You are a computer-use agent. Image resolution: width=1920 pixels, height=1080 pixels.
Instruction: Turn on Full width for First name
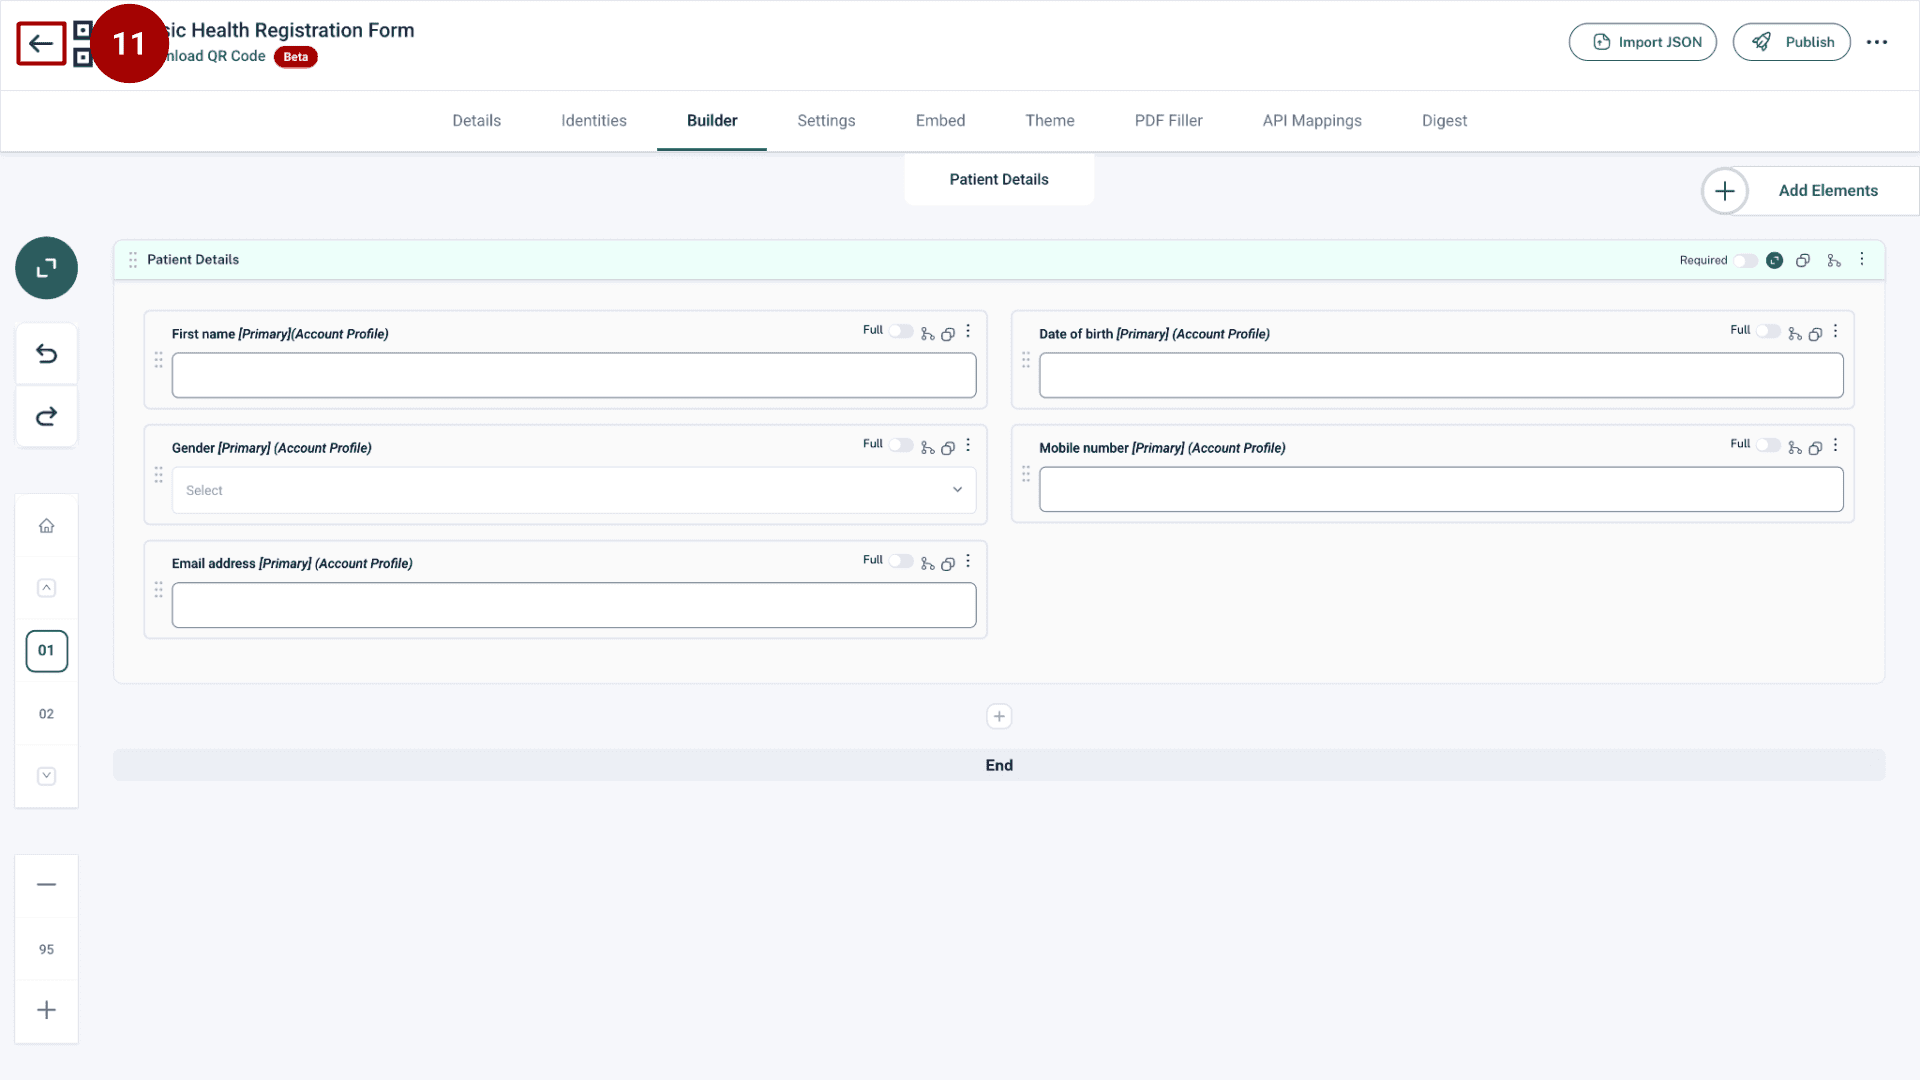901,331
